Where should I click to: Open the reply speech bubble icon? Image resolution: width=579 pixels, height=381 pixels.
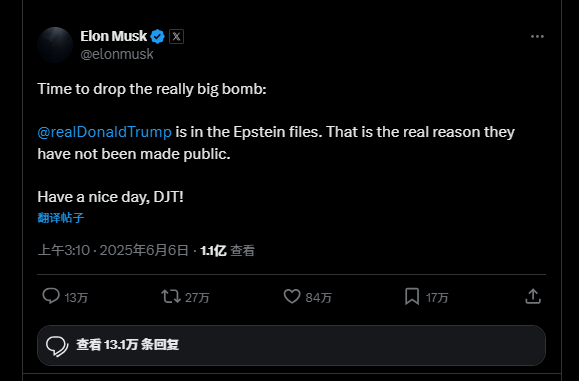51,296
